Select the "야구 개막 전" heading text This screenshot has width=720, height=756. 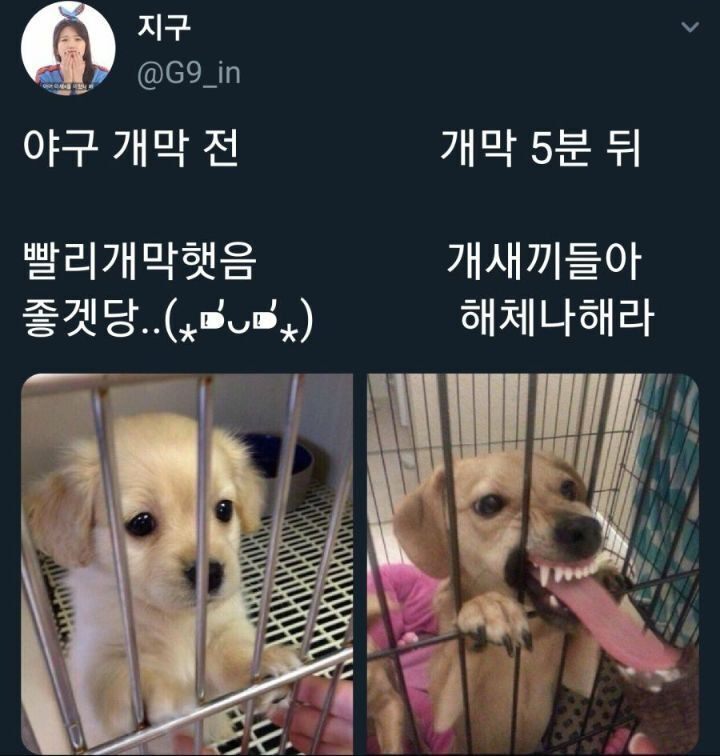click(x=131, y=148)
